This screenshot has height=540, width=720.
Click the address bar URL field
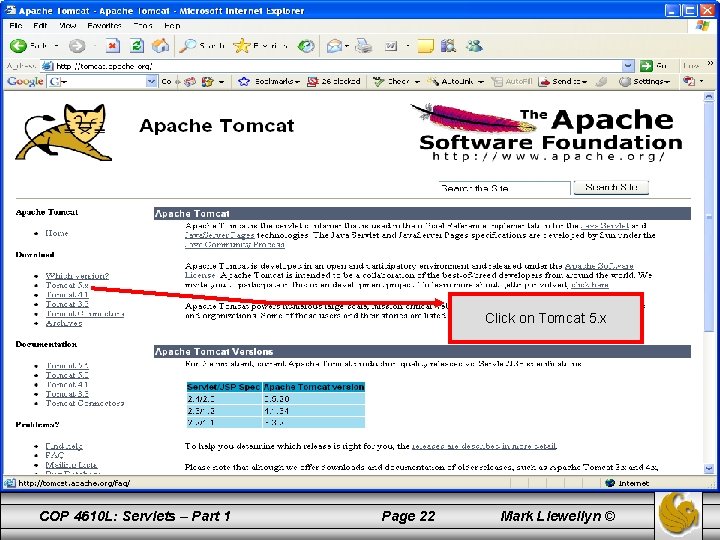coord(339,66)
